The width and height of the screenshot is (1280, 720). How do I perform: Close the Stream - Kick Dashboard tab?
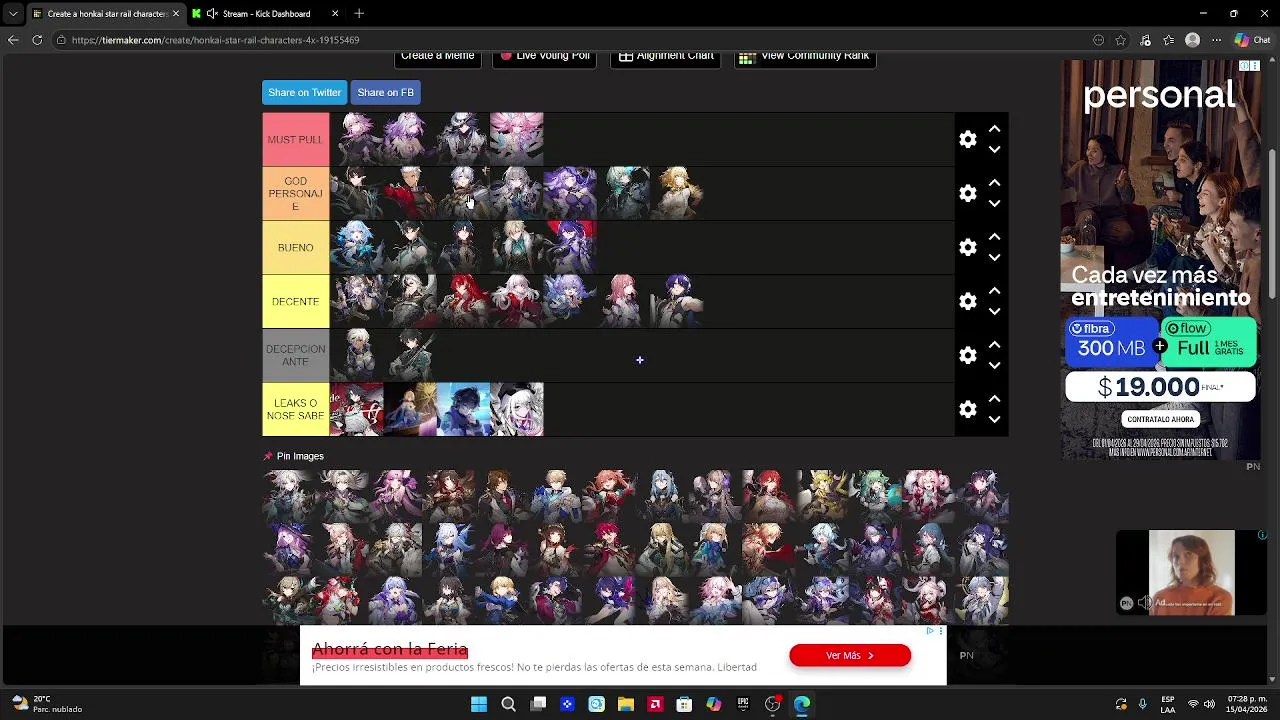coord(335,14)
